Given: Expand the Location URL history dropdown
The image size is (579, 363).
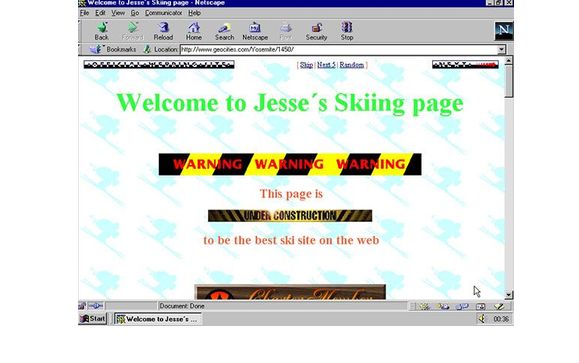Looking at the screenshot, I should (x=501, y=49).
